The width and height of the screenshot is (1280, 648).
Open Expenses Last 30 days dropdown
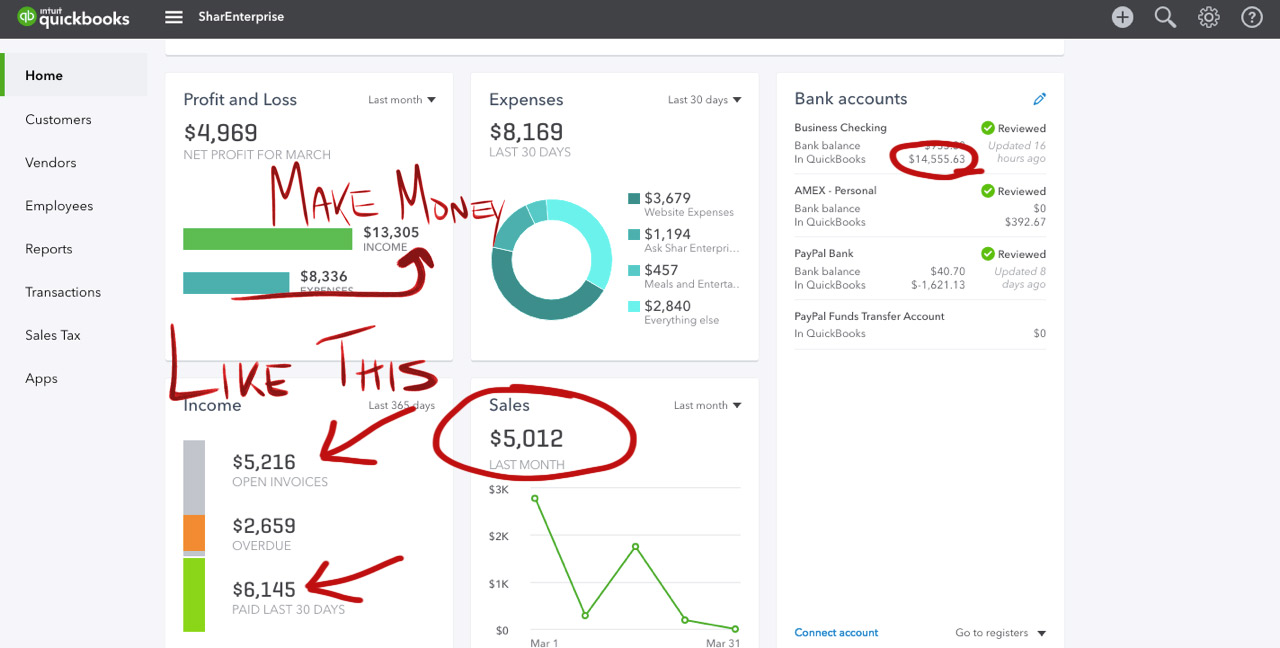click(705, 100)
